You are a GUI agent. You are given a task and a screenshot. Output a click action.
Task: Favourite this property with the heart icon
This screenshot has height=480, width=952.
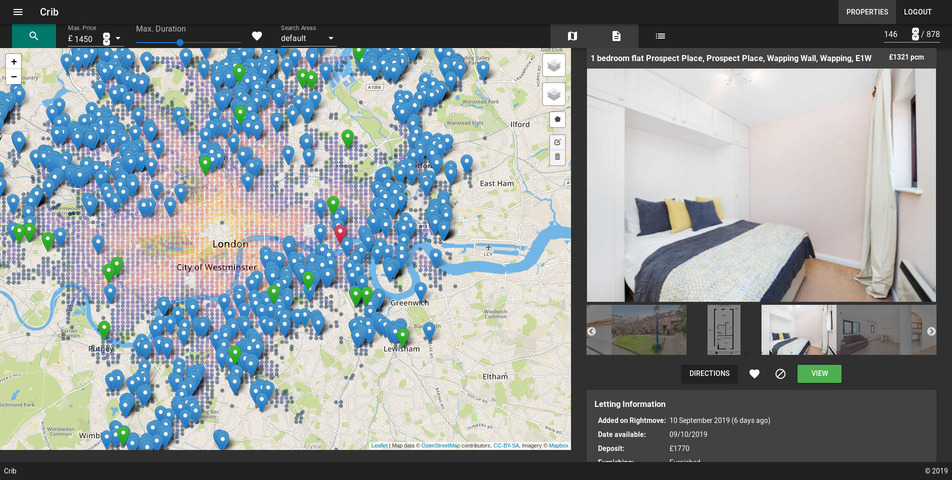click(754, 374)
